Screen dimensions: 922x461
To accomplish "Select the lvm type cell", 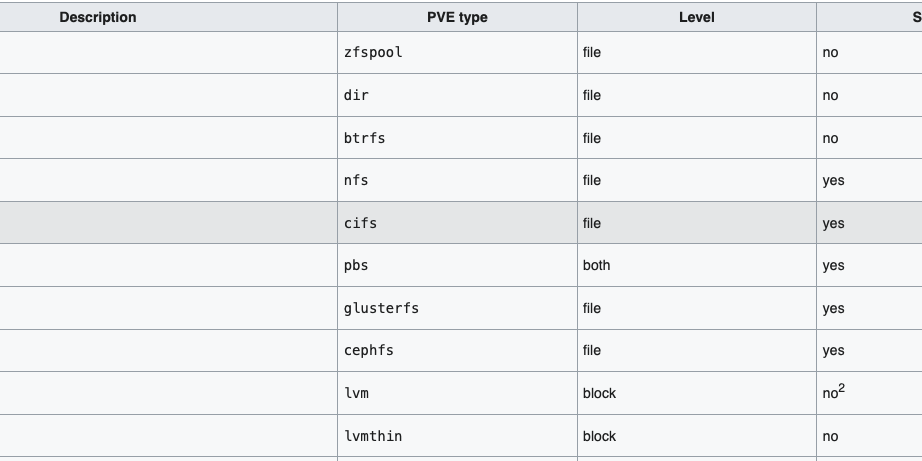I will click(x=356, y=393).
